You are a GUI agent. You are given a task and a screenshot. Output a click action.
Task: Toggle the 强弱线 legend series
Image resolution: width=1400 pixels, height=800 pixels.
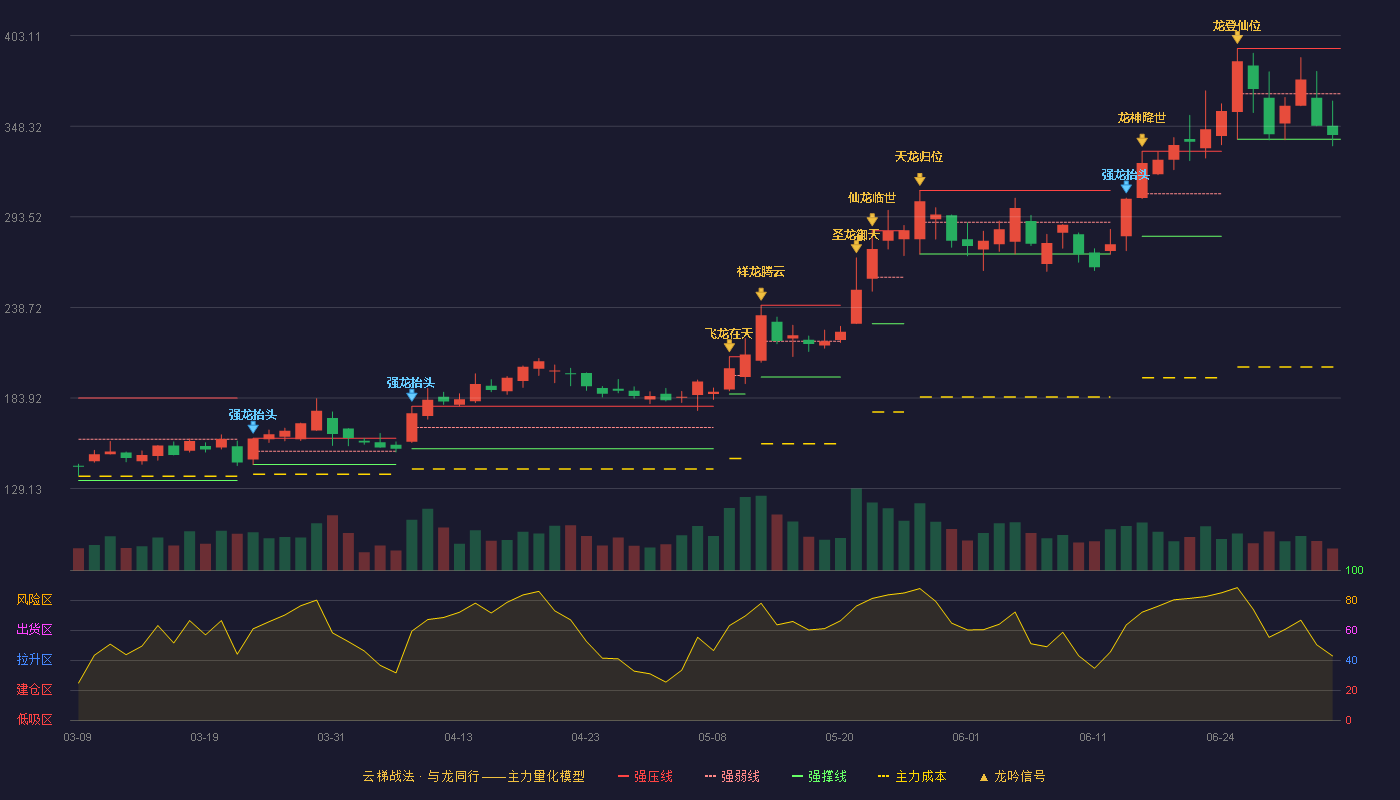coord(732,776)
